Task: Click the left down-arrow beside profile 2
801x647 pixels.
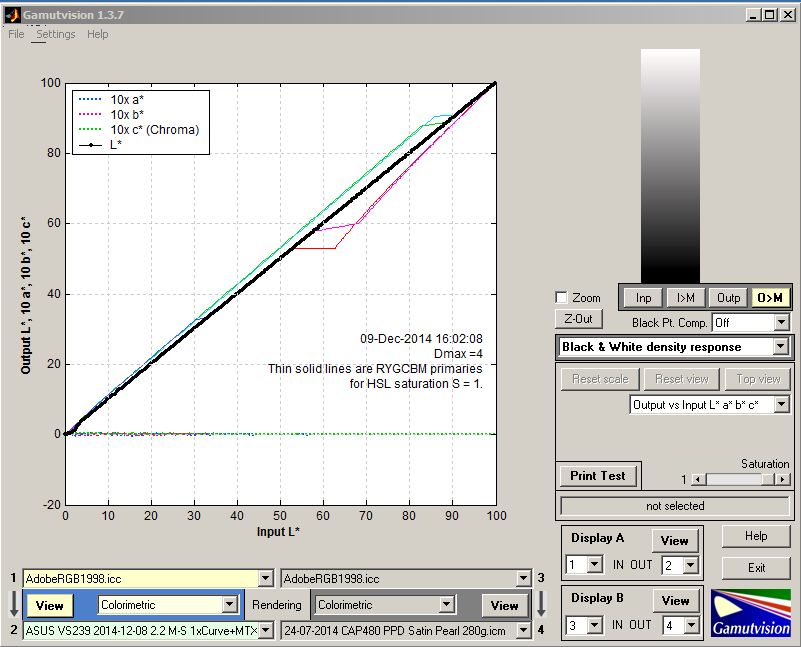Action: (x=12, y=604)
